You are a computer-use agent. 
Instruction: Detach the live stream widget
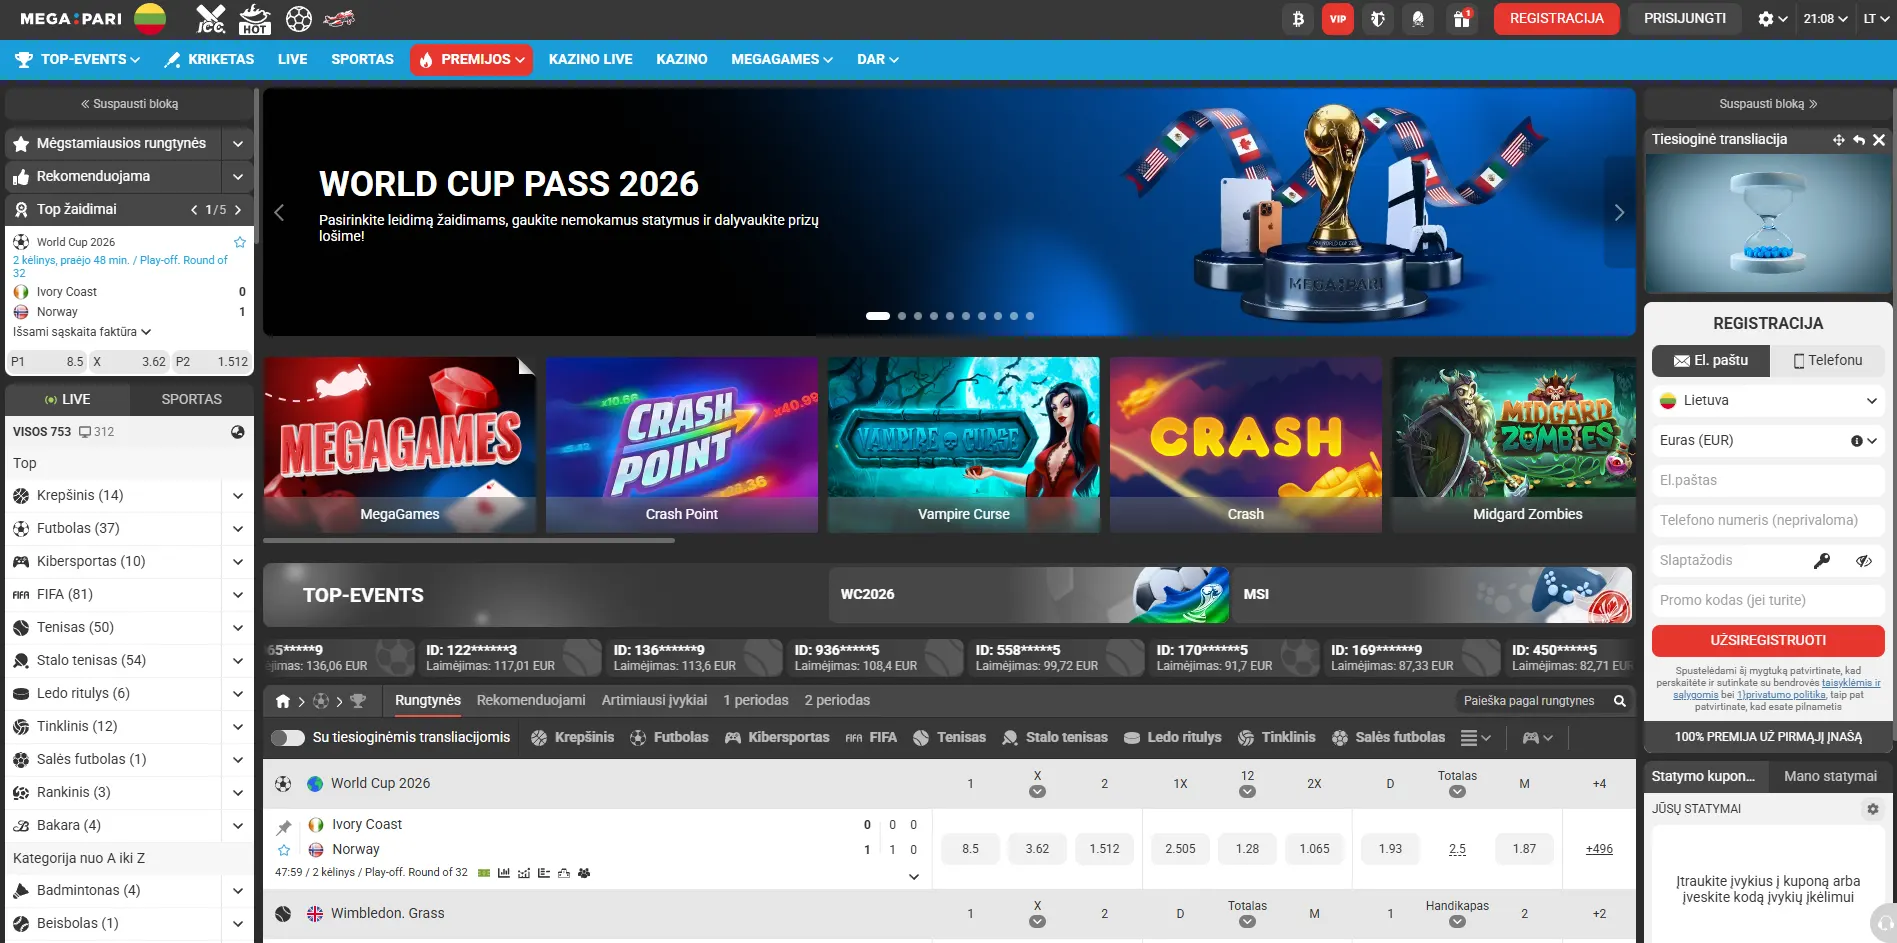click(1838, 140)
